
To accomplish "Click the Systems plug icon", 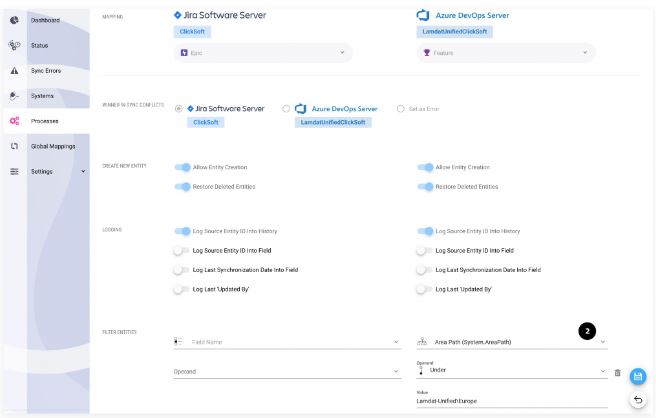I will point(14,96).
